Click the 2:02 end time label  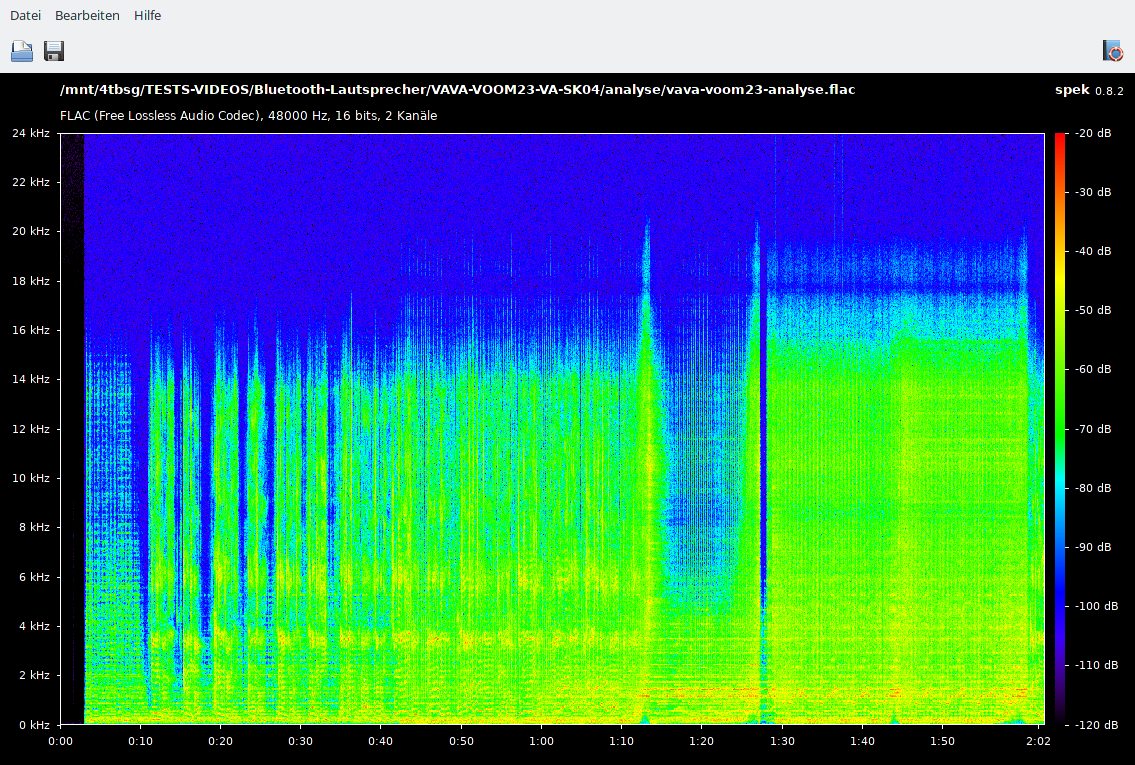coord(1038,741)
